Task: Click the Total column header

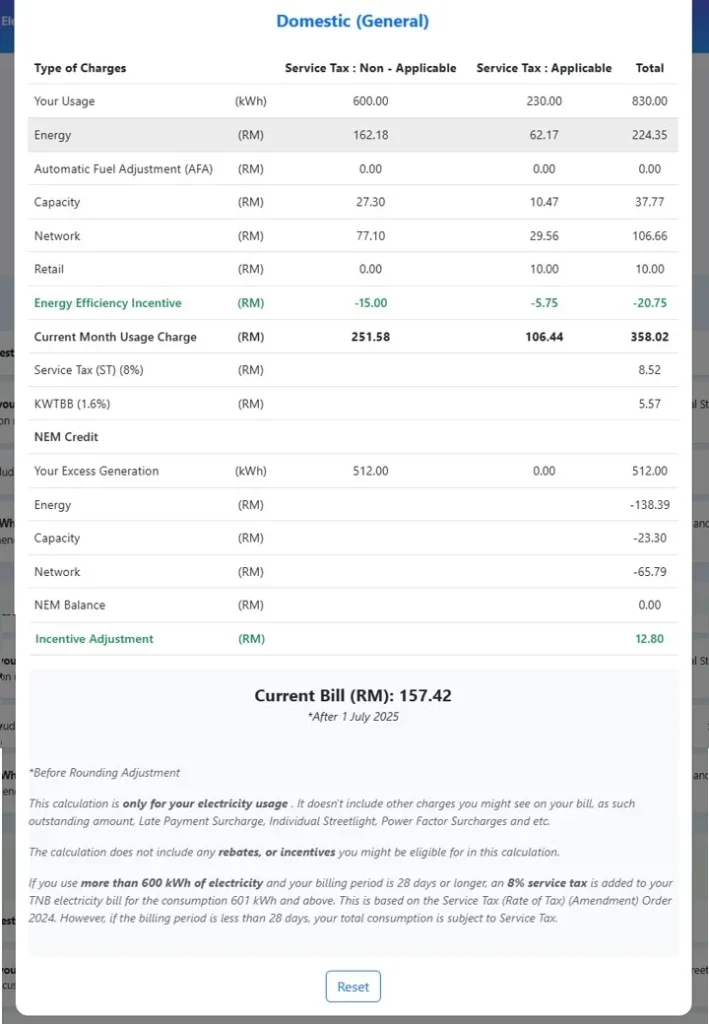Action: [649, 68]
